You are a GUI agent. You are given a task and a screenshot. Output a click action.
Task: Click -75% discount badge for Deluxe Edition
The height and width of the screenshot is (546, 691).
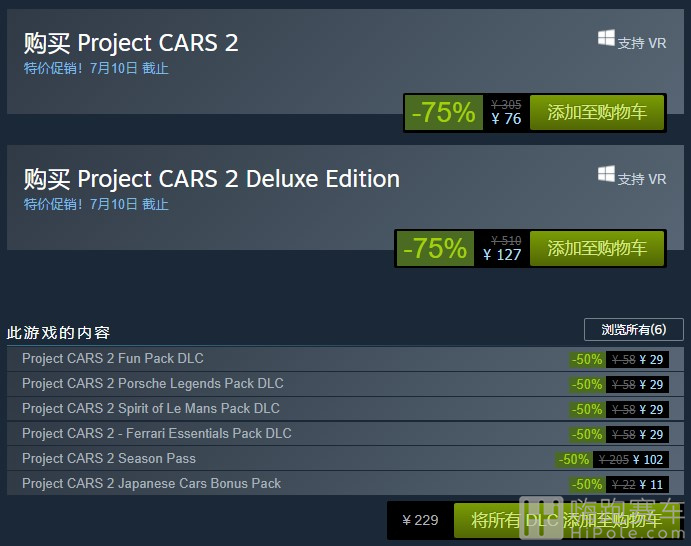(x=435, y=248)
